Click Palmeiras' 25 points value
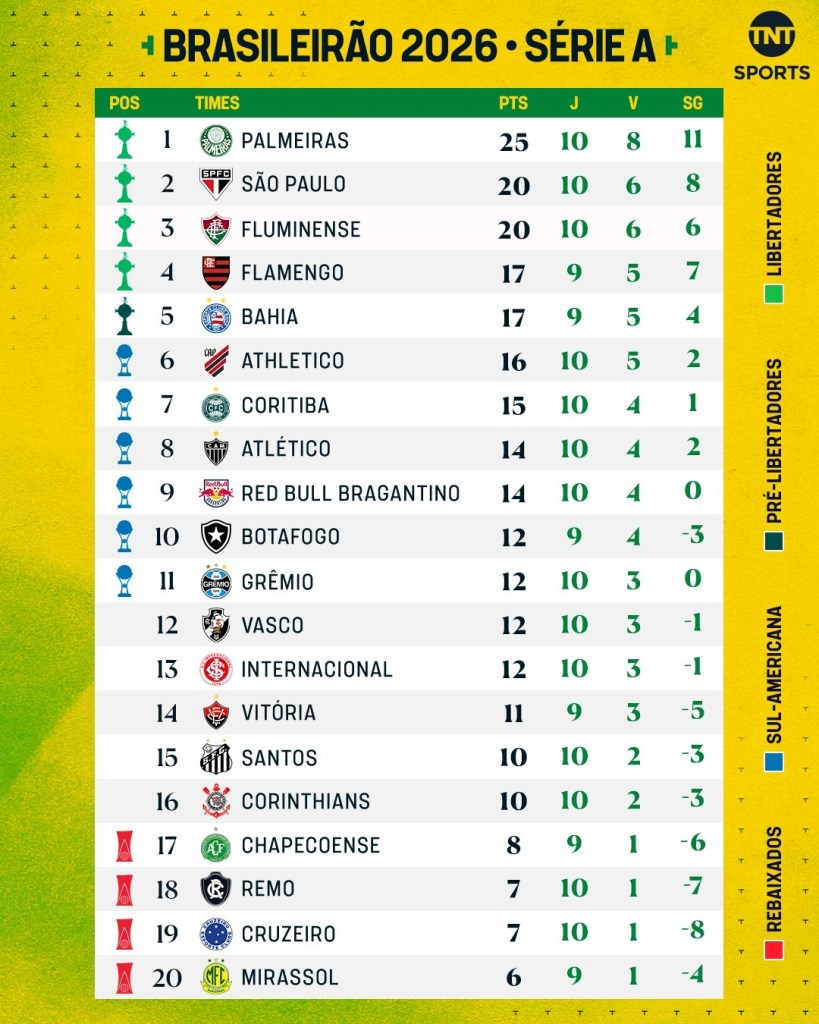The height and width of the screenshot is (1024, 819). pyautogui.click(x=513, y=141)
